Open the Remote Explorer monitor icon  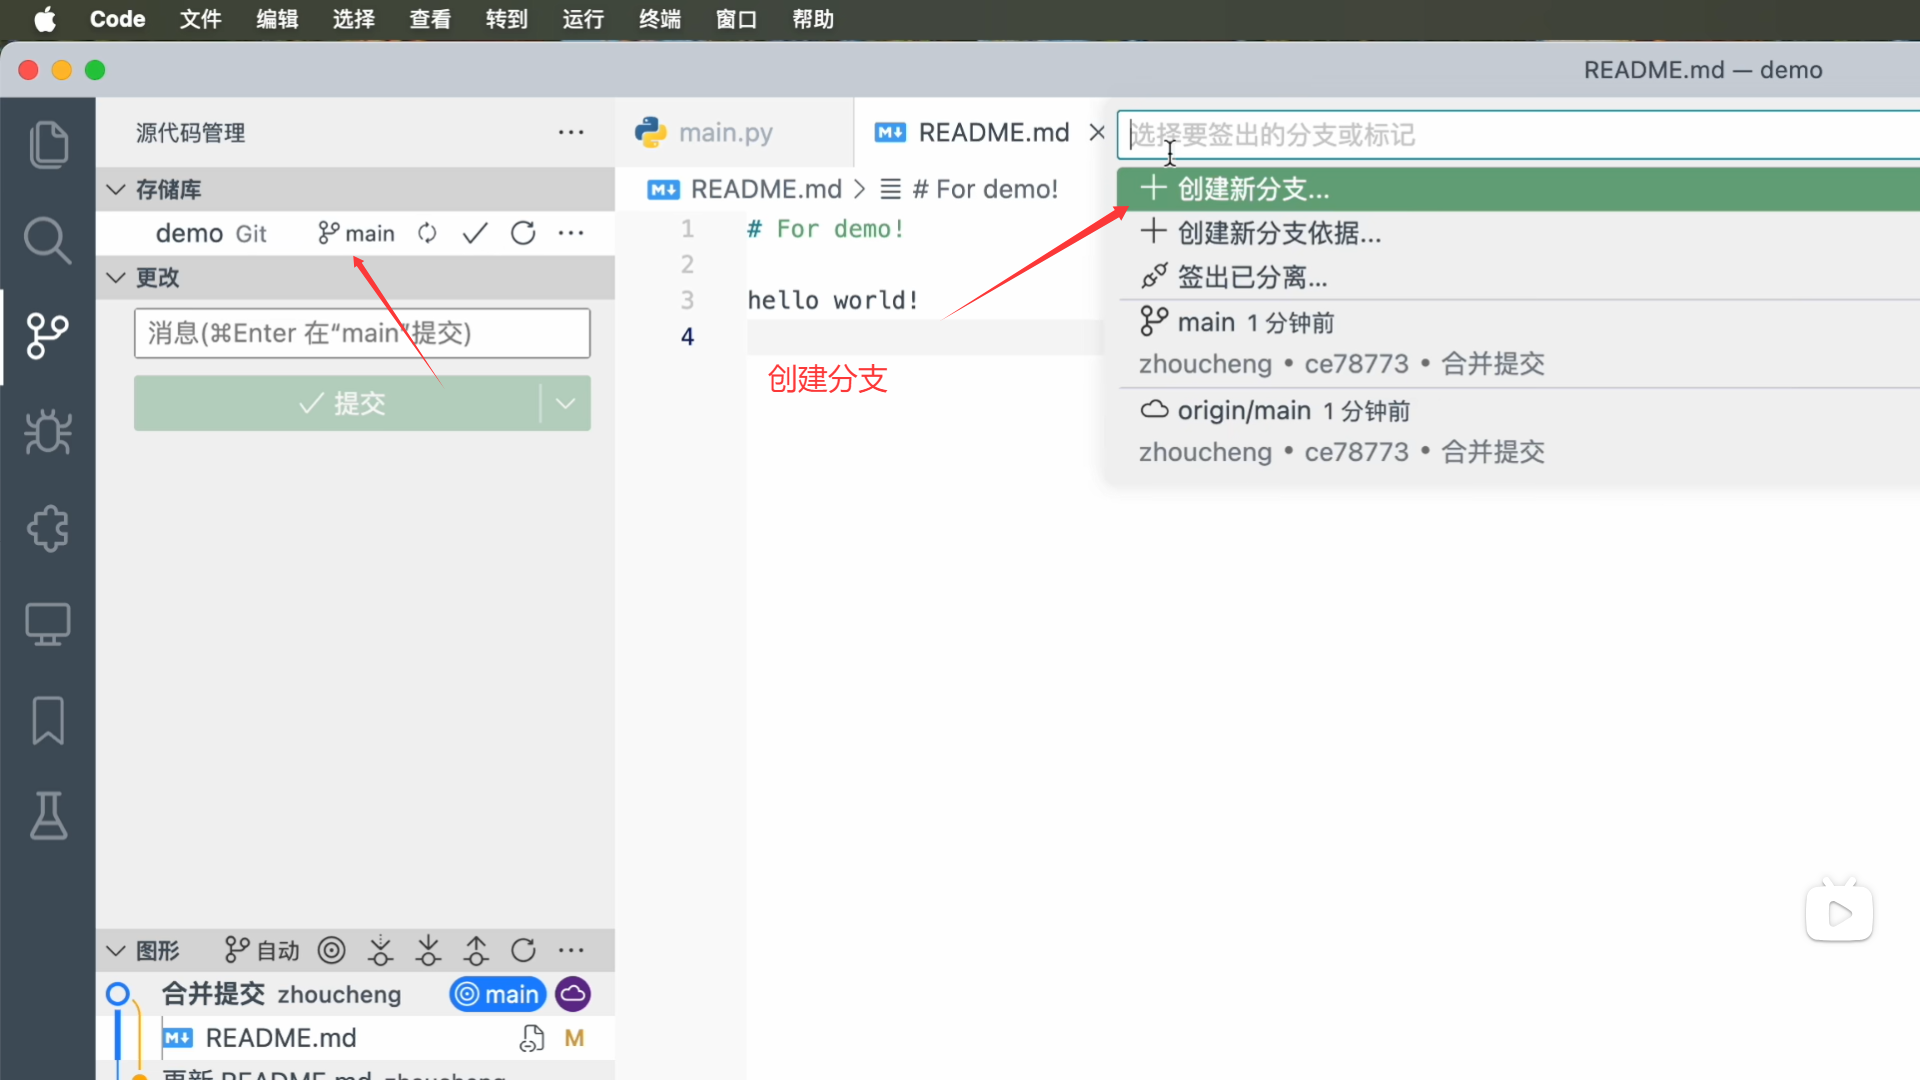coord(48,624)
